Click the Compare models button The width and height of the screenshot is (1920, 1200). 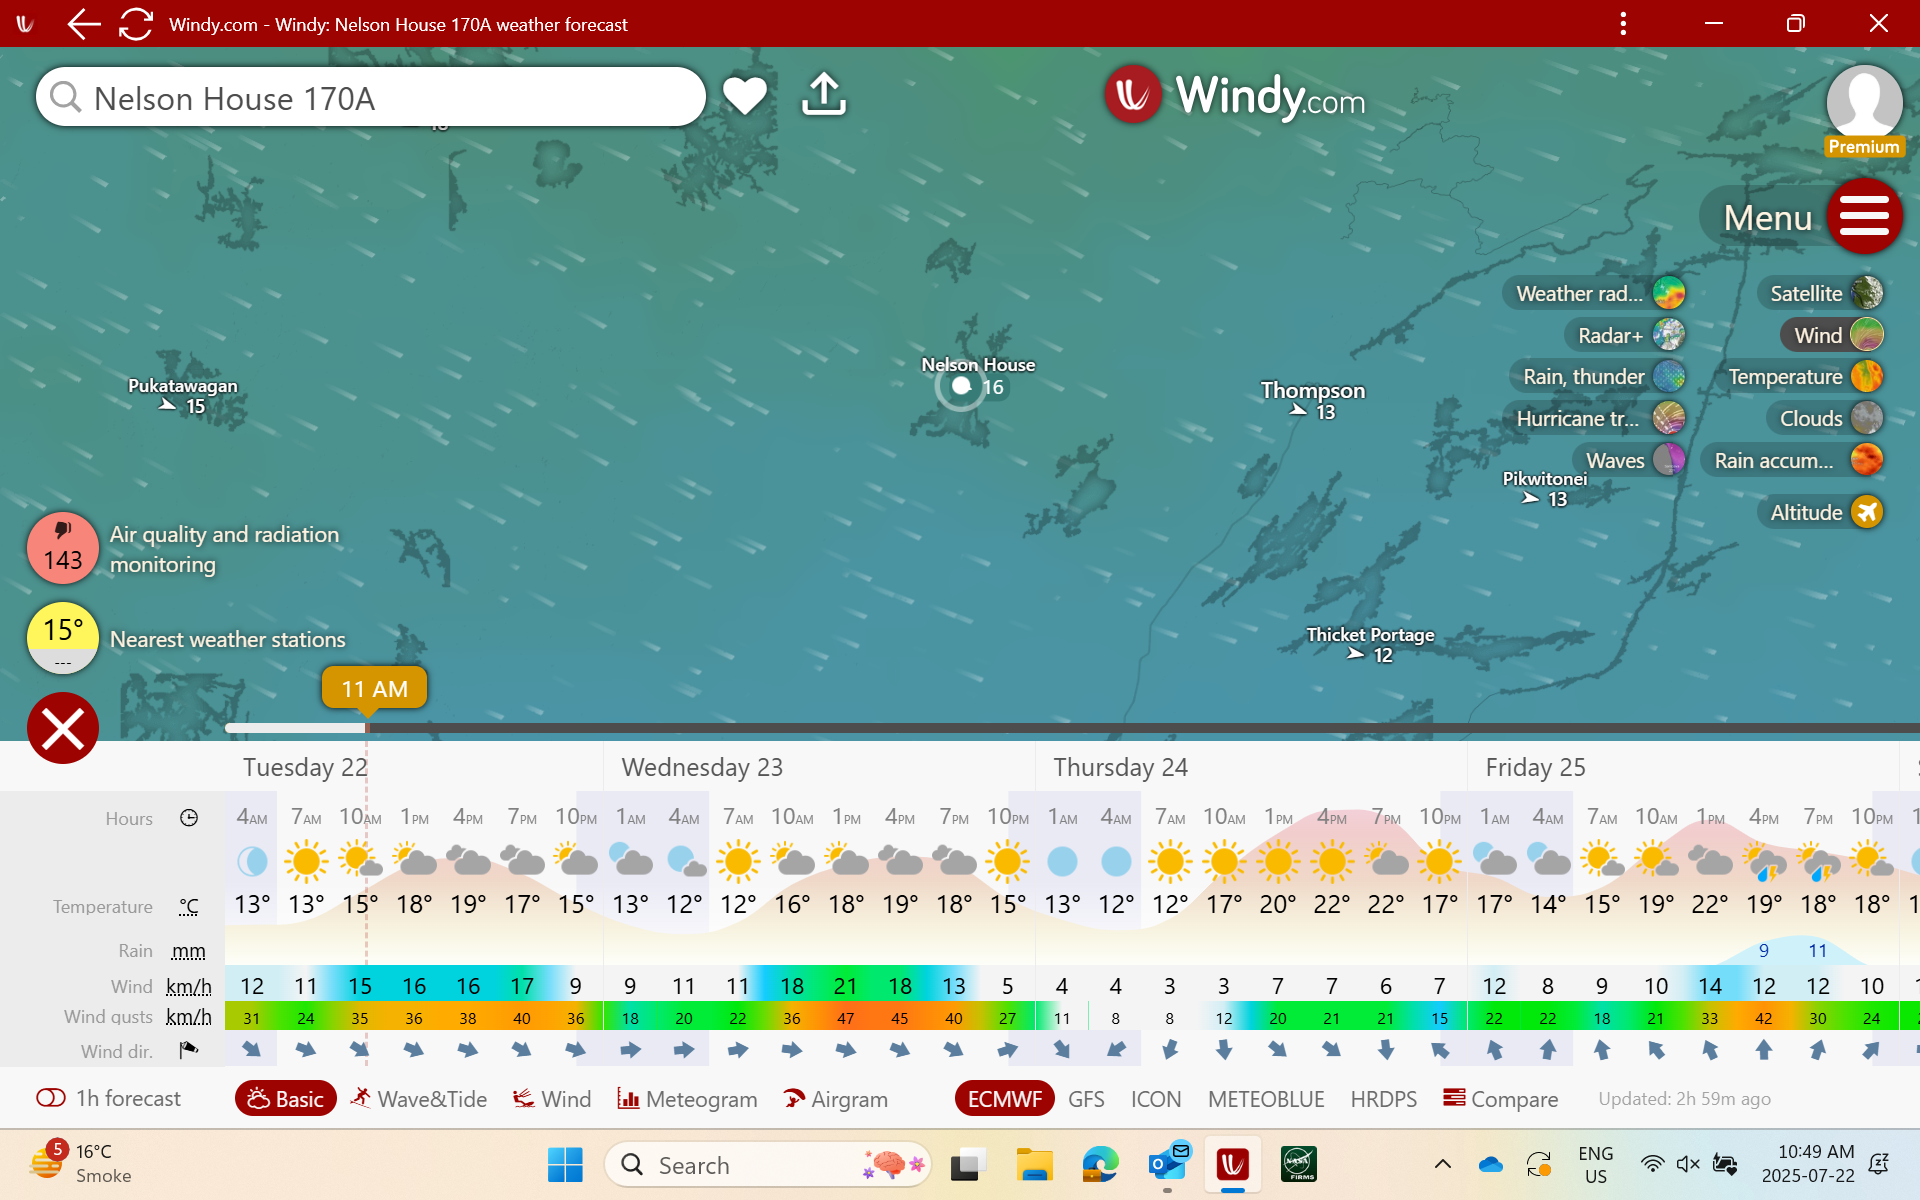(x=1500, y=1099)
